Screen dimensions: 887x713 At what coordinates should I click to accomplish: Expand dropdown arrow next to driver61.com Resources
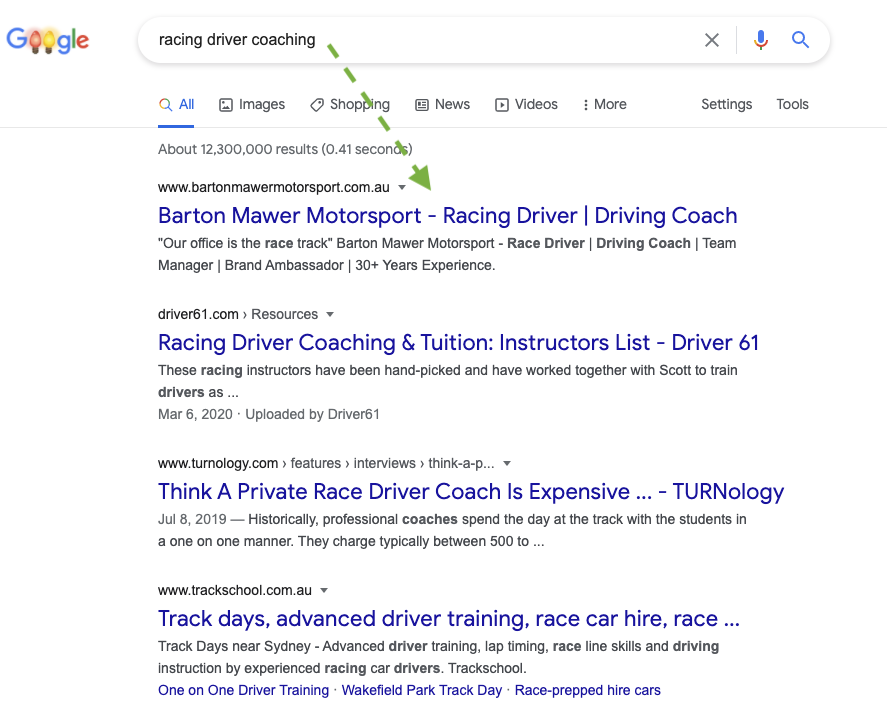pyautogui.click(x=330, y=315)
